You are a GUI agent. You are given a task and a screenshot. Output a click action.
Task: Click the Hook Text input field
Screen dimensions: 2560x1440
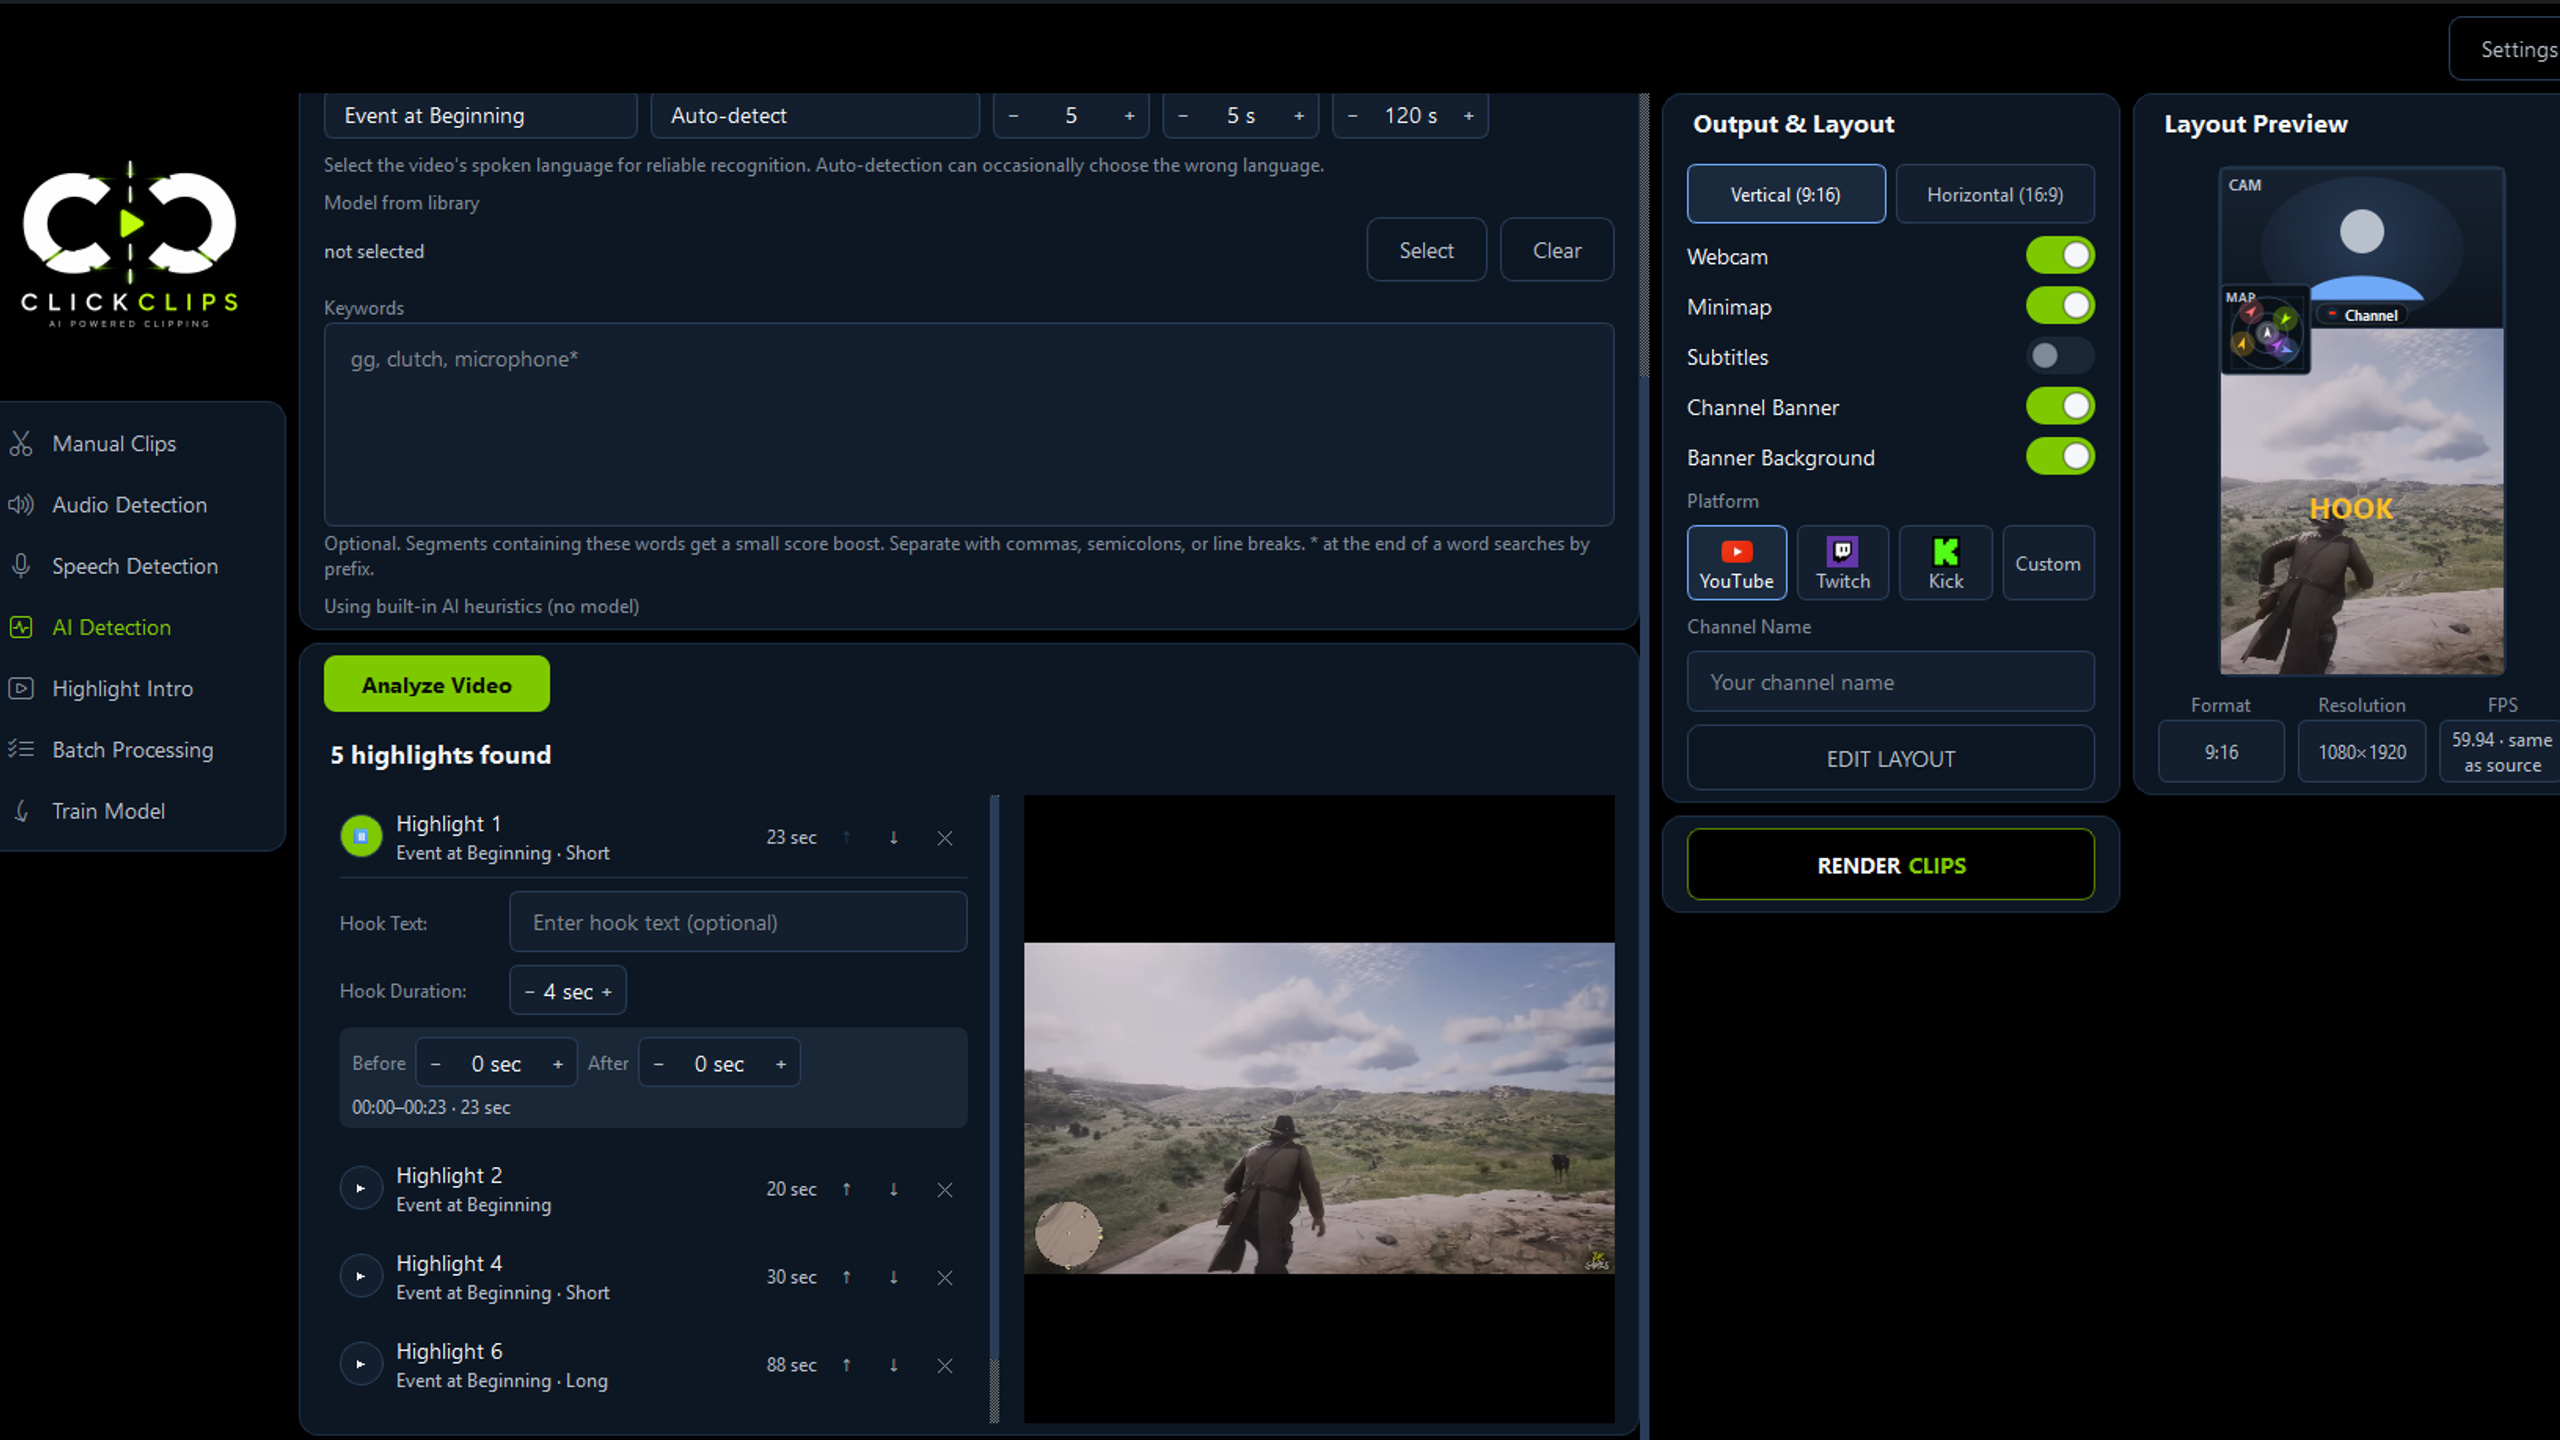[x=738, y=922]
